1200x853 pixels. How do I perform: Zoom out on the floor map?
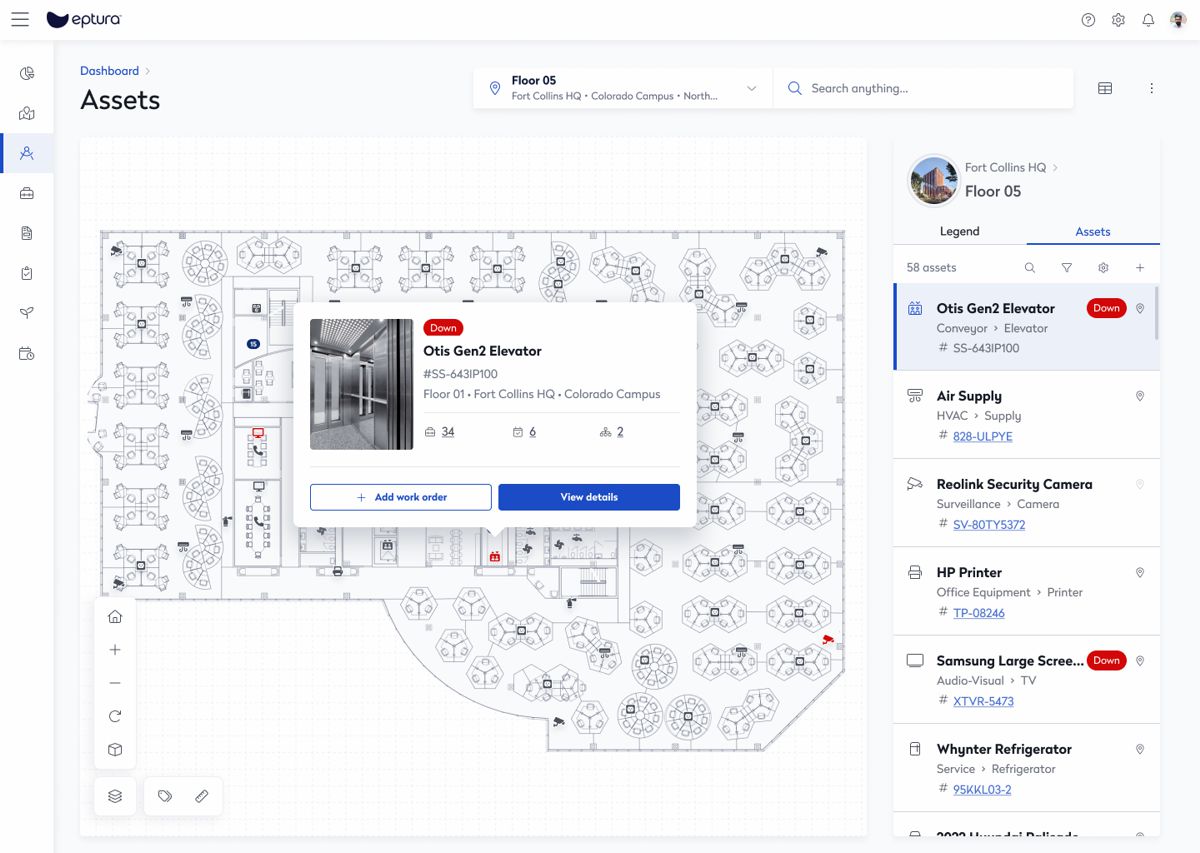(115, 683)
